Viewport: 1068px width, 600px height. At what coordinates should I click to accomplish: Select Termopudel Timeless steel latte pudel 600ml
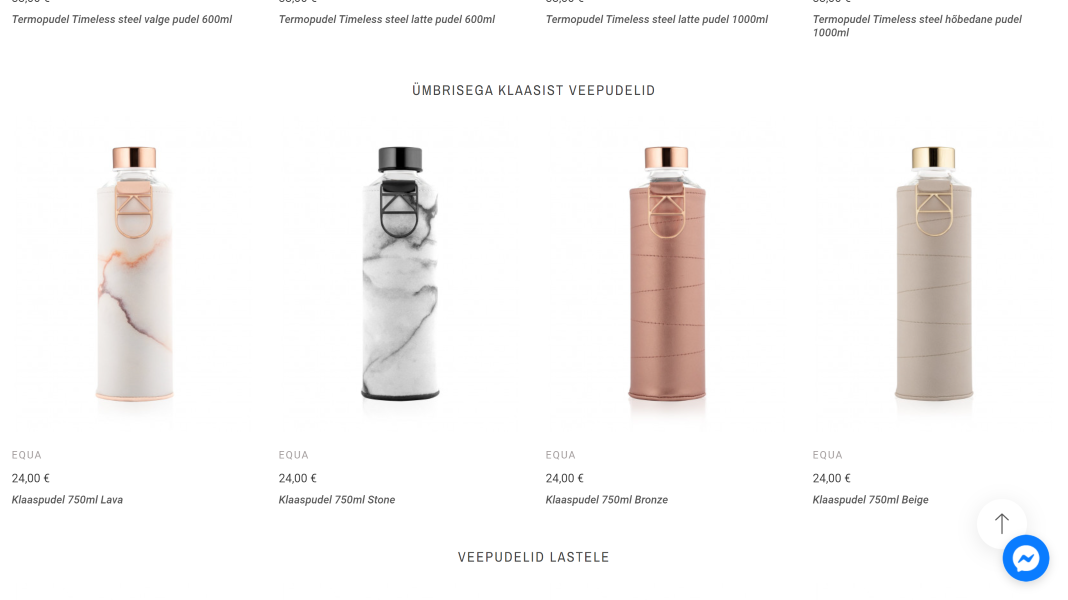386,20
